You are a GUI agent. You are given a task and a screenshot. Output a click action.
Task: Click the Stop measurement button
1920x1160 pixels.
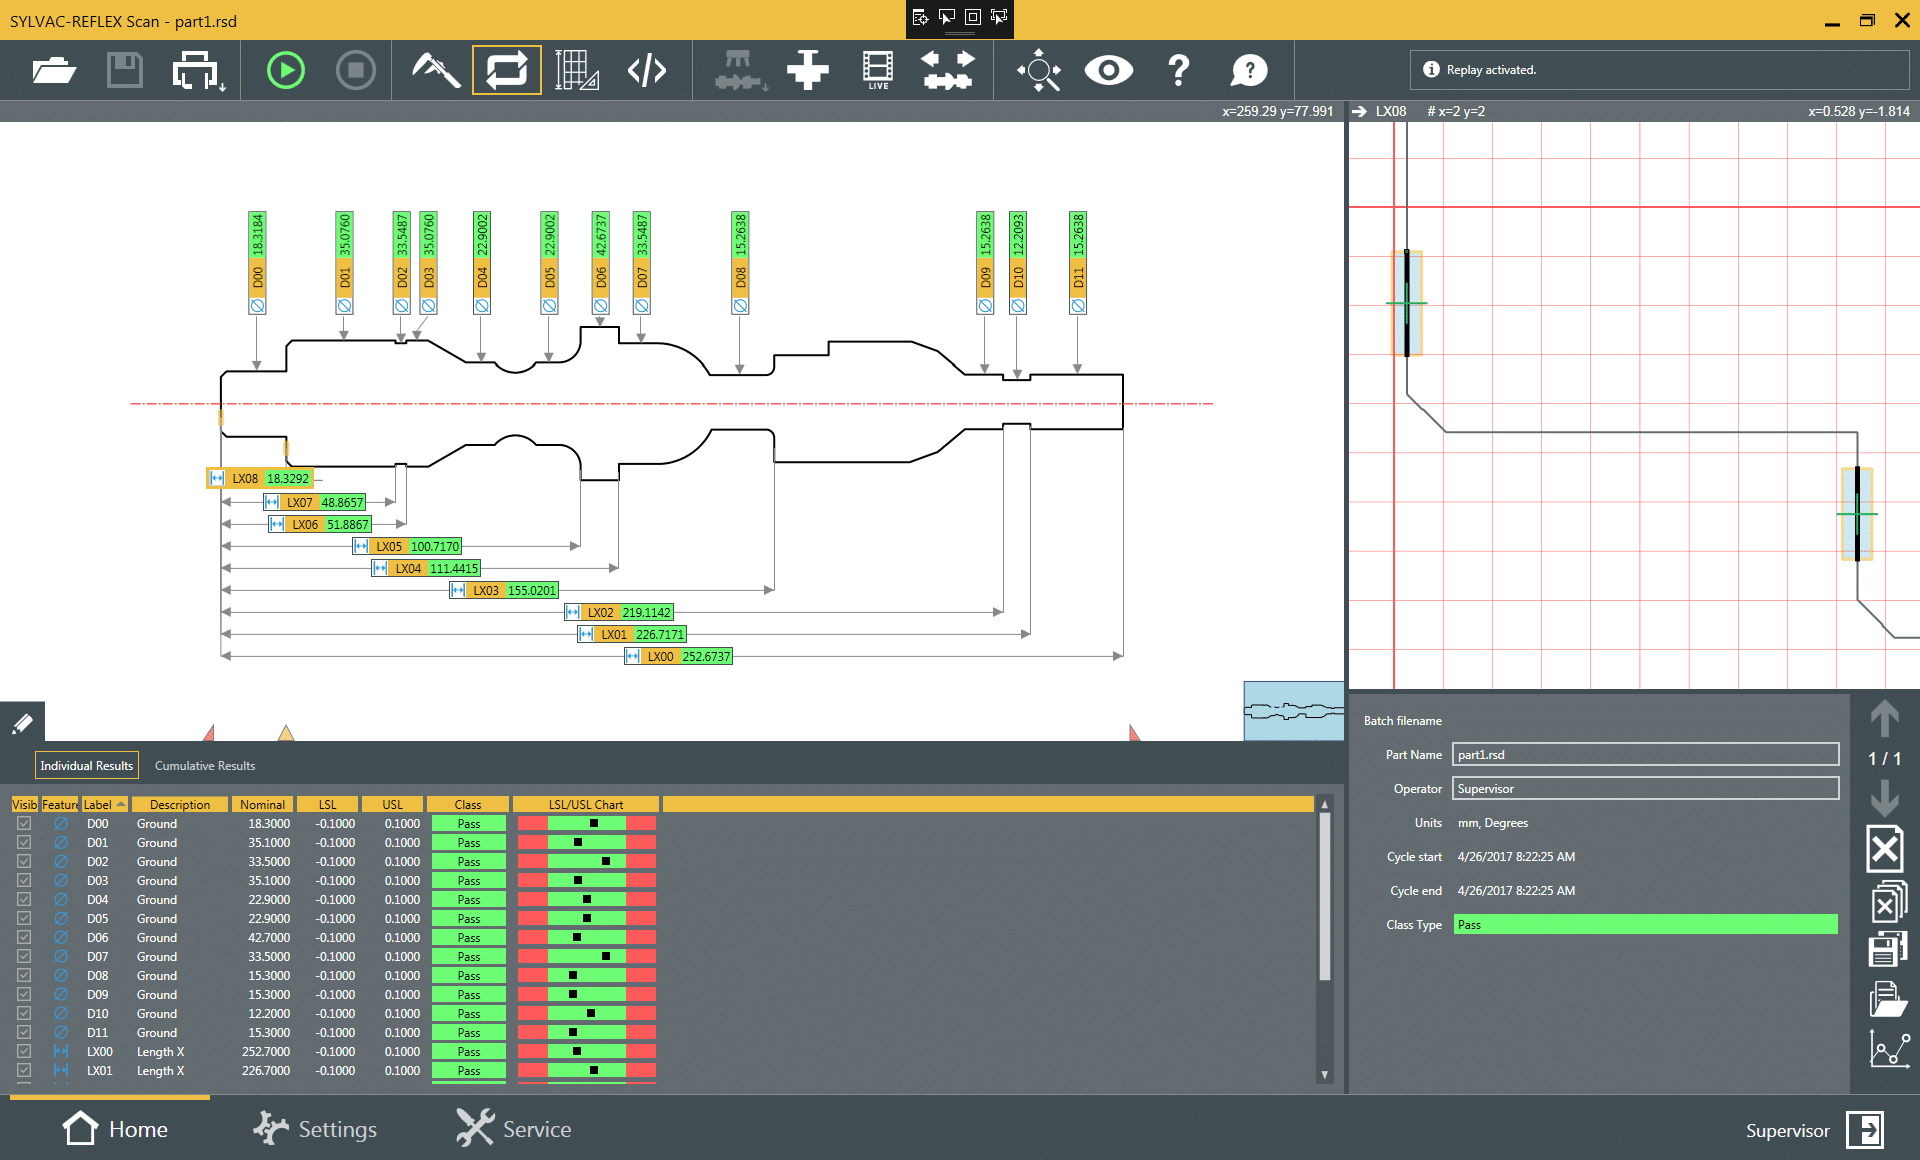pos(356,71)
